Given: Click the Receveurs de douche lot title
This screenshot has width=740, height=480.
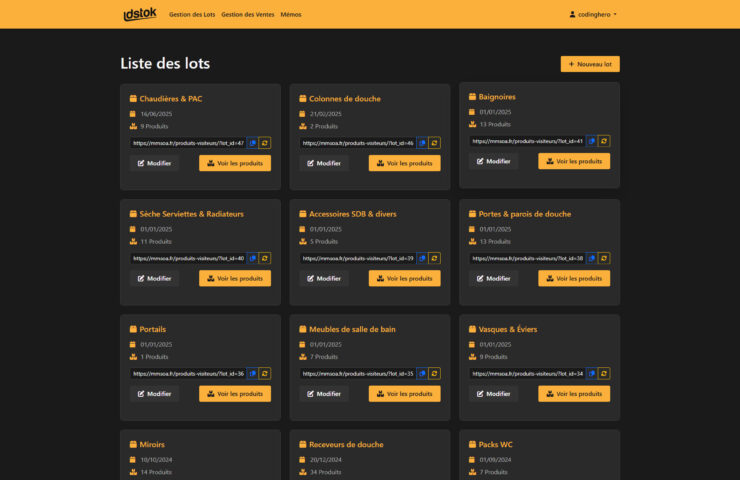Looking at the screenshot, I should (x=346, y=445).
